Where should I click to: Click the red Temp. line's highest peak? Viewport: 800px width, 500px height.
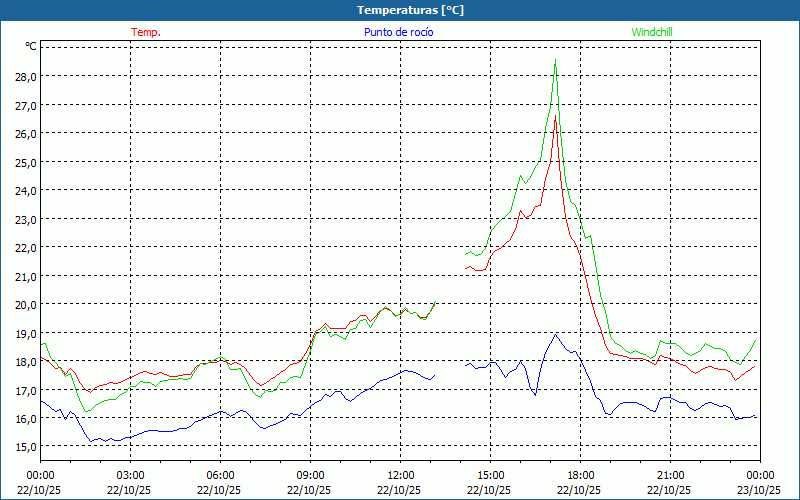click(x=555, y=119)
